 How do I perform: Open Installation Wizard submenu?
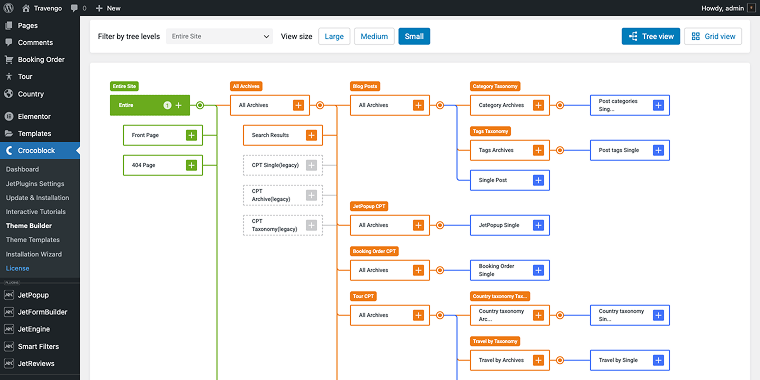34,254
